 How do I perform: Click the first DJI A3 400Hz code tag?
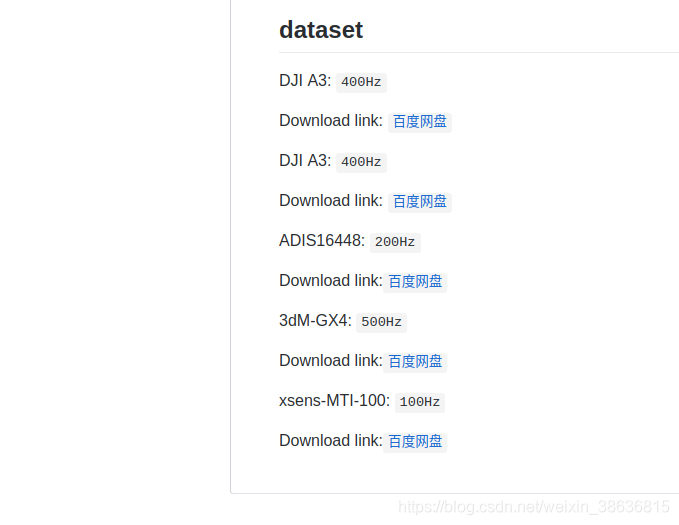pyautogui.click(x=361, y=82)
